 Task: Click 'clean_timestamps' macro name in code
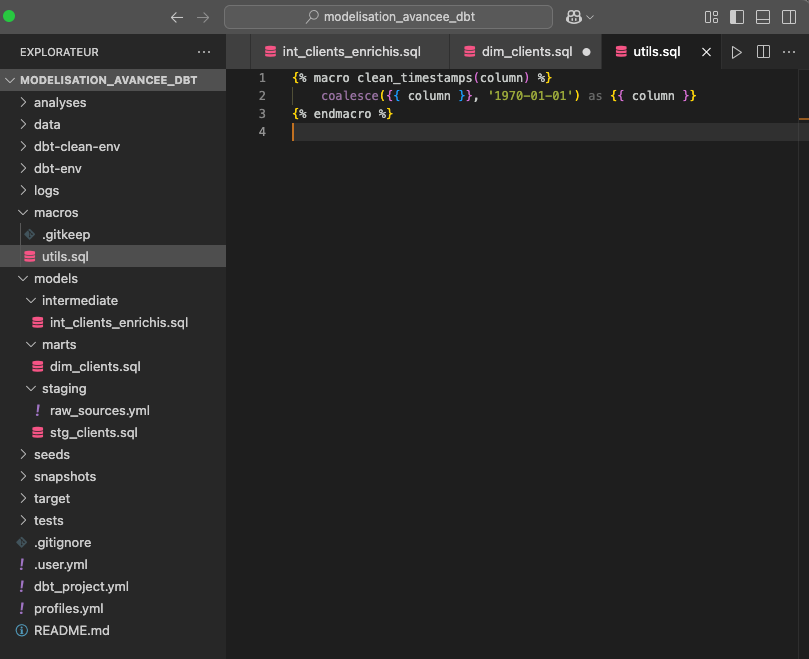click(415, 78)
